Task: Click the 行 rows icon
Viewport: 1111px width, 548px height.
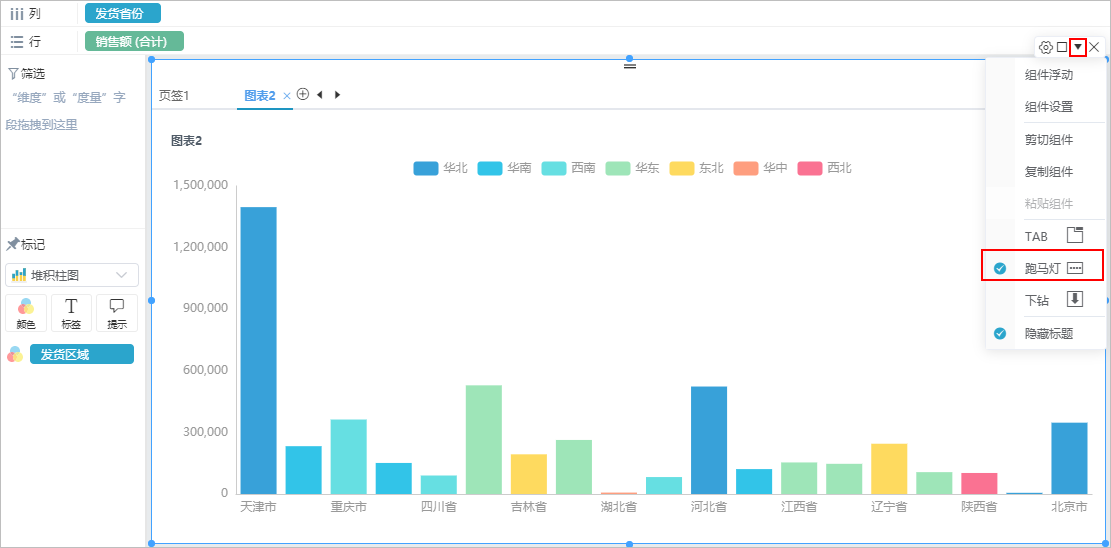Action: pos(17,42)
